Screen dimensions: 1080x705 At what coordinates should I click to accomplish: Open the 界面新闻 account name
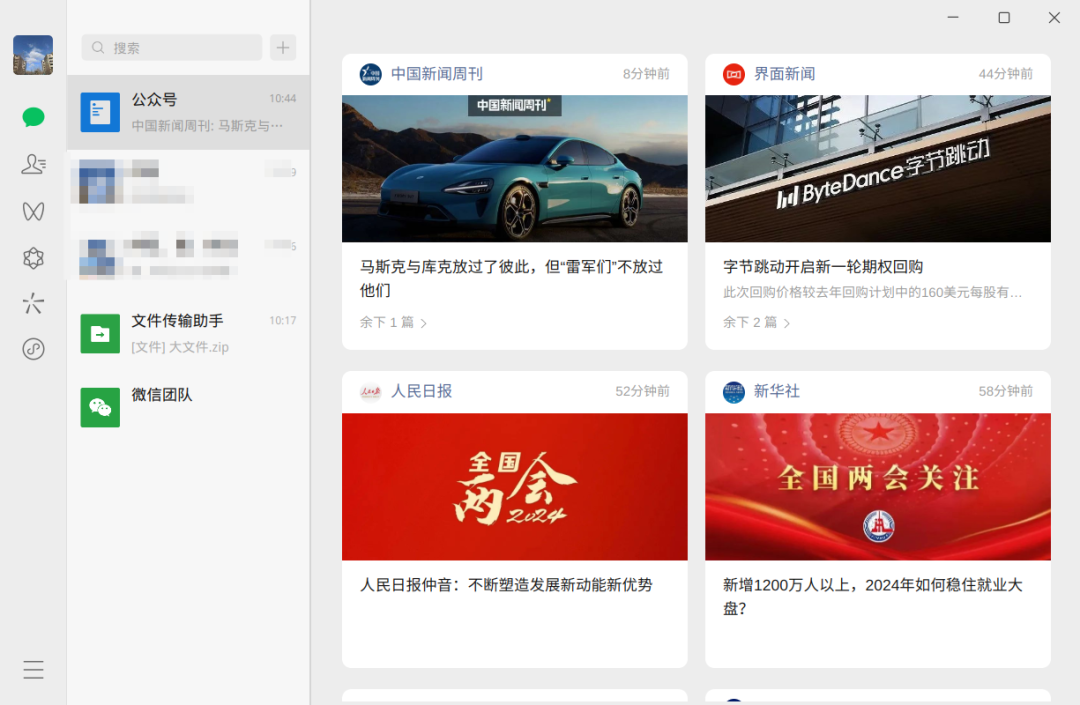(x=785, y=74)
